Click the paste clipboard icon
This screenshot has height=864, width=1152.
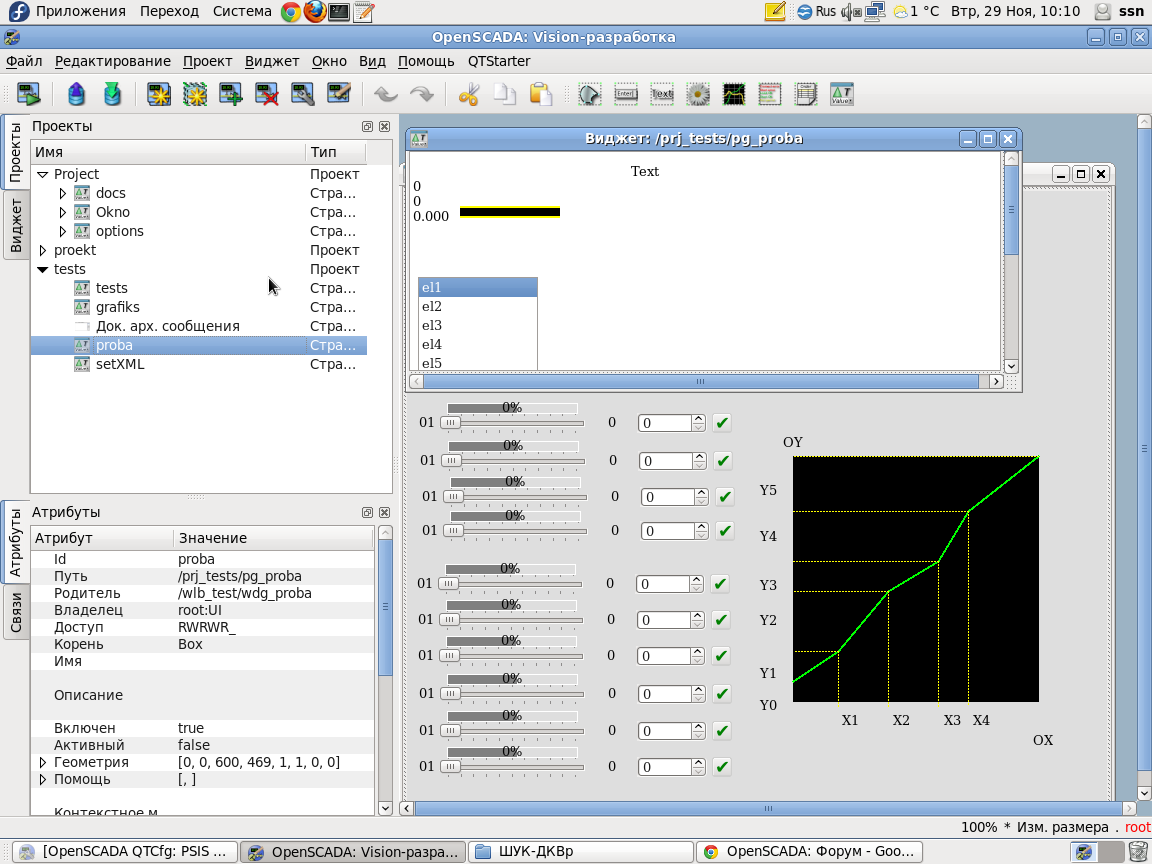pyautogui.click(x=541, y=95)
